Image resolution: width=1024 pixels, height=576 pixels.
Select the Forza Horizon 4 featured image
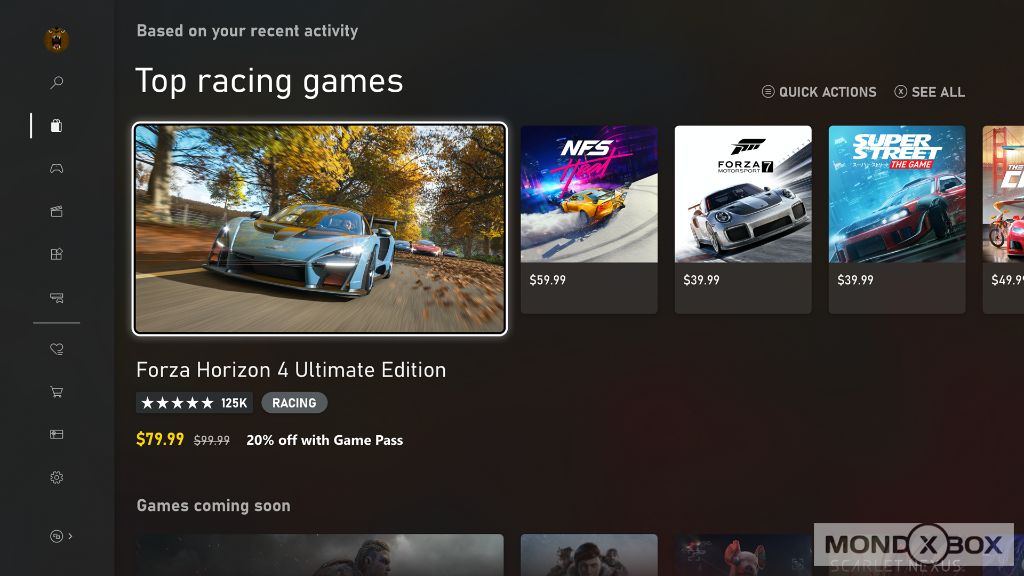[x=320, y=229]
